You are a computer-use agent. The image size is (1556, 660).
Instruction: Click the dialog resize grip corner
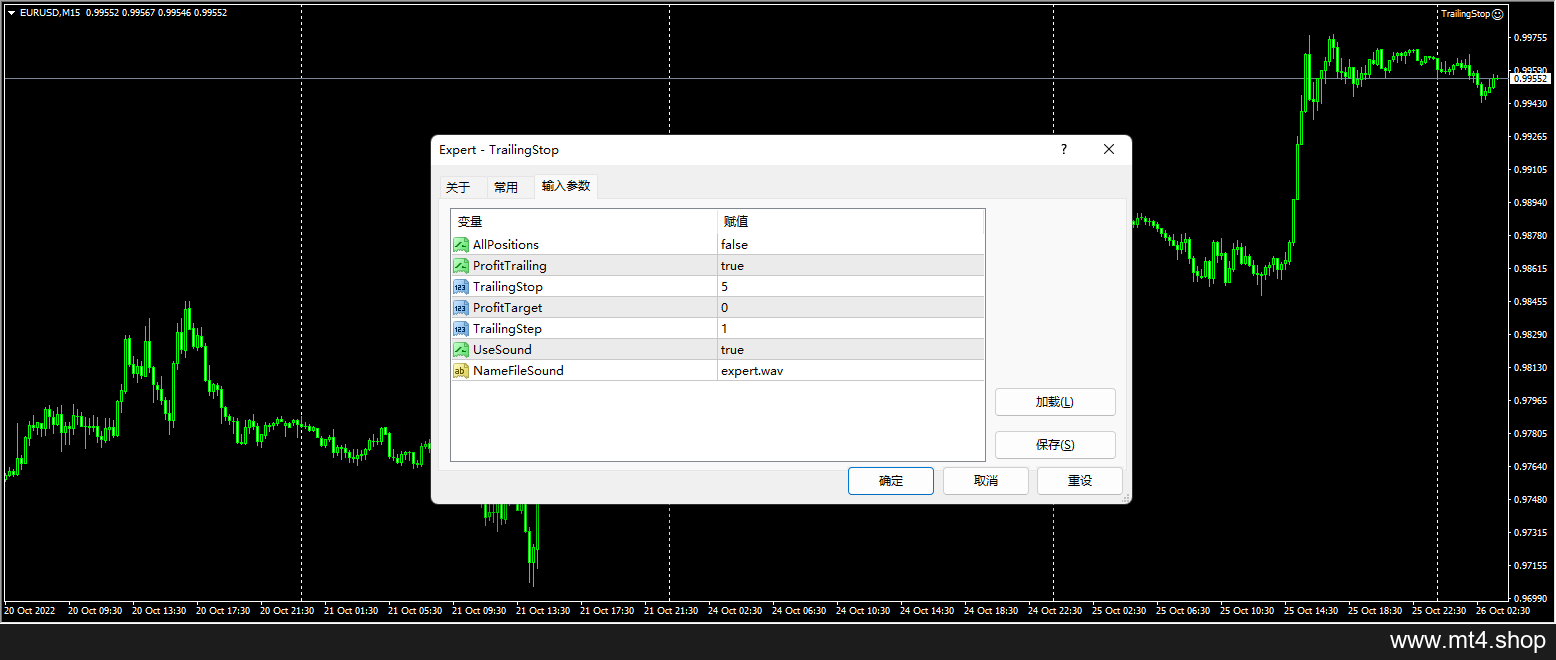(x=1125, y=497)
